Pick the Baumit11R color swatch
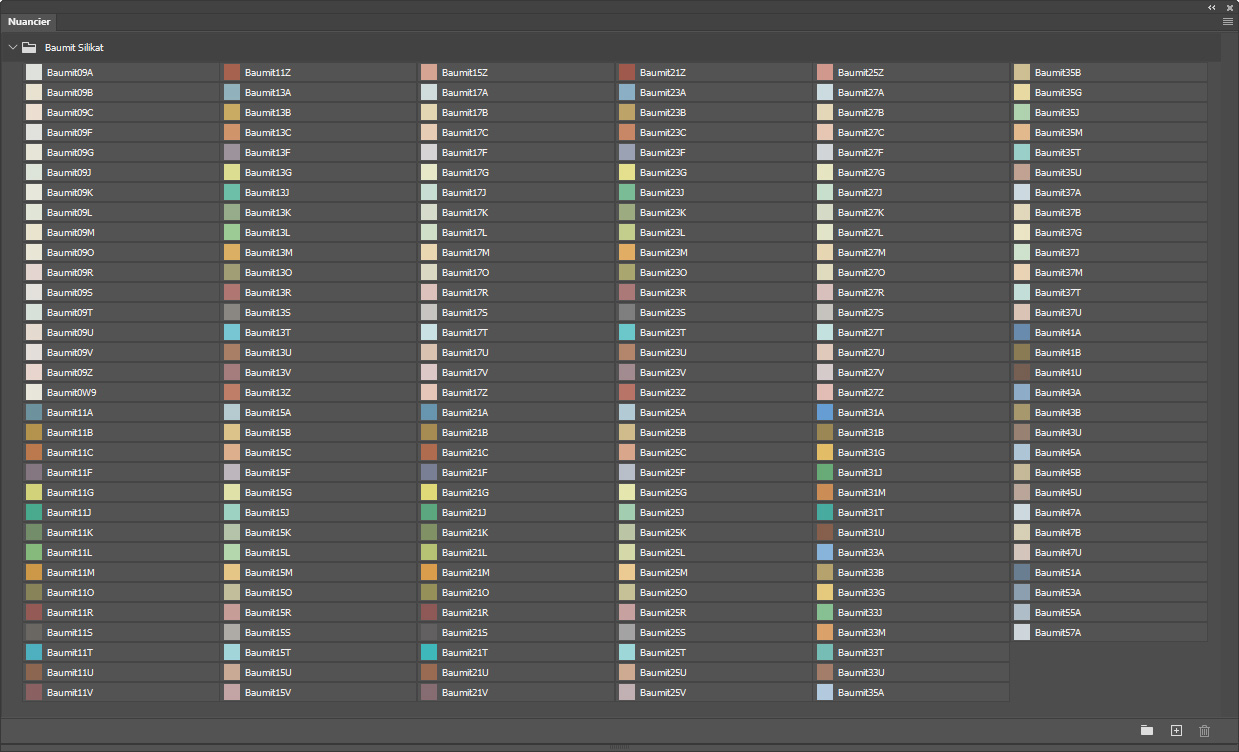Viewport: 1239px width, 752px height. click(34, 612)
